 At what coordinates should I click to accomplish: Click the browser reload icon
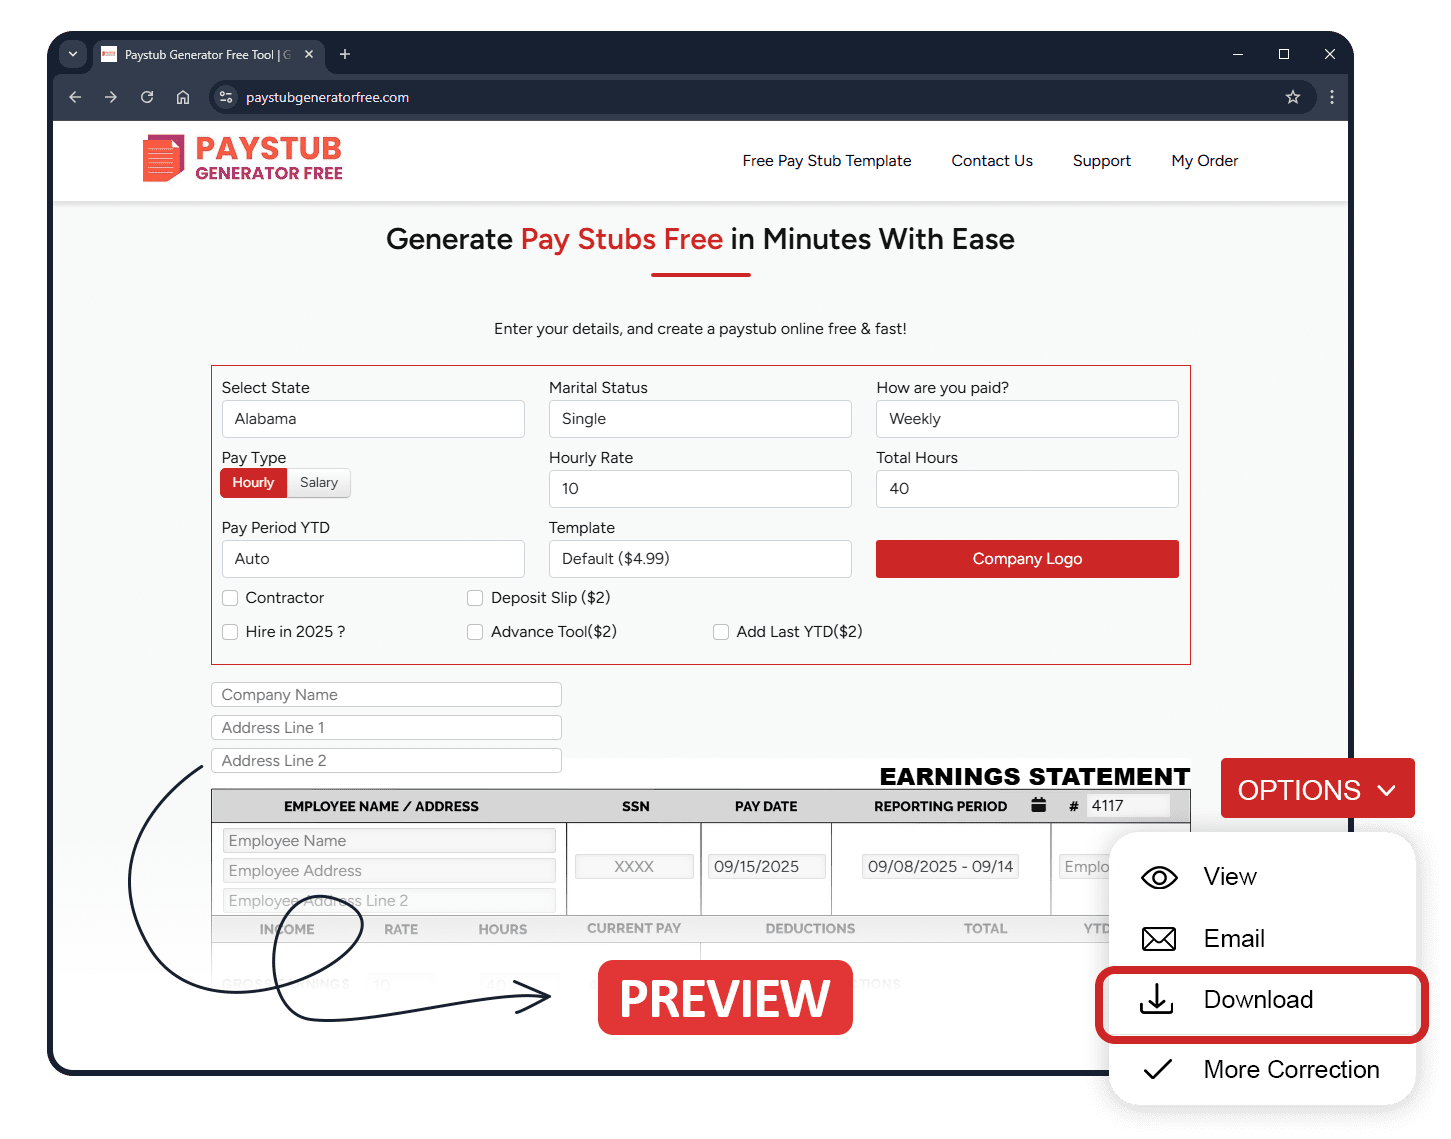147,97
